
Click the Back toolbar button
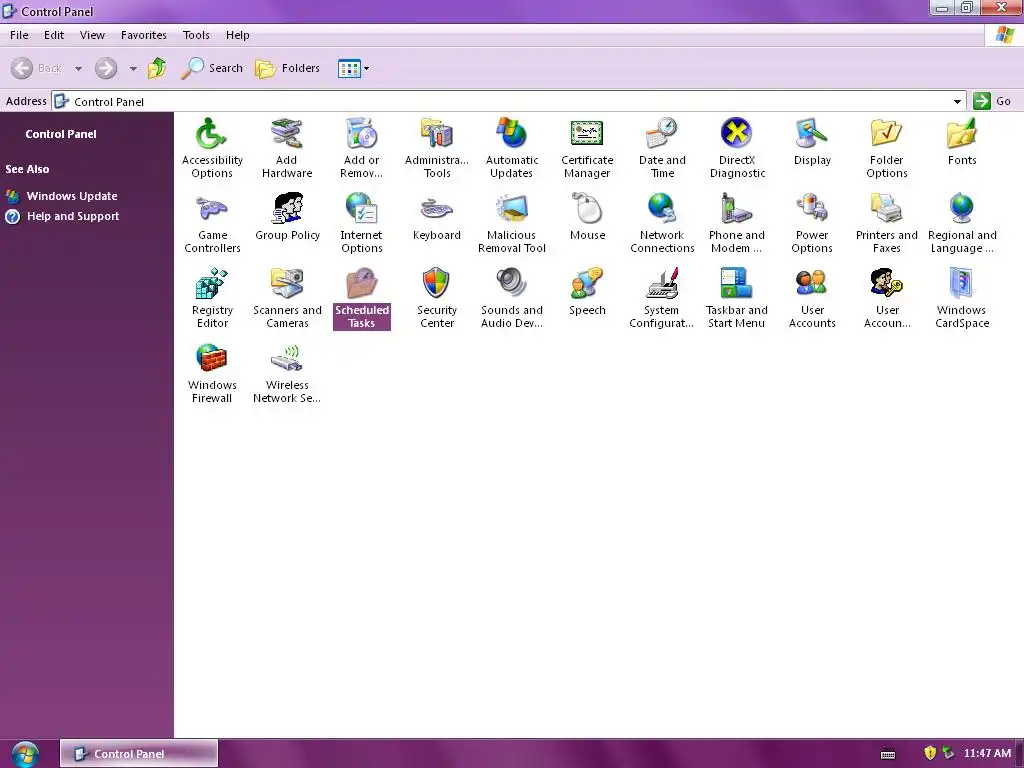pyautogui.click(x=37, y=69)
